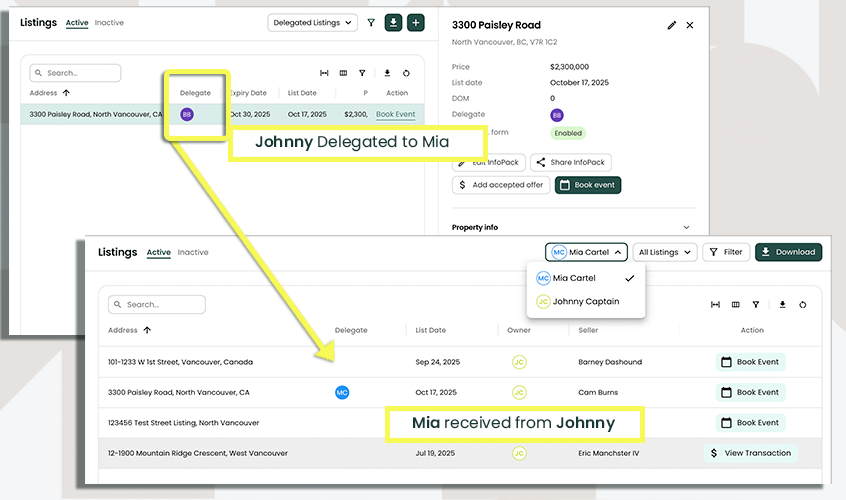Click Add accepted offer button

pos(500,185)
